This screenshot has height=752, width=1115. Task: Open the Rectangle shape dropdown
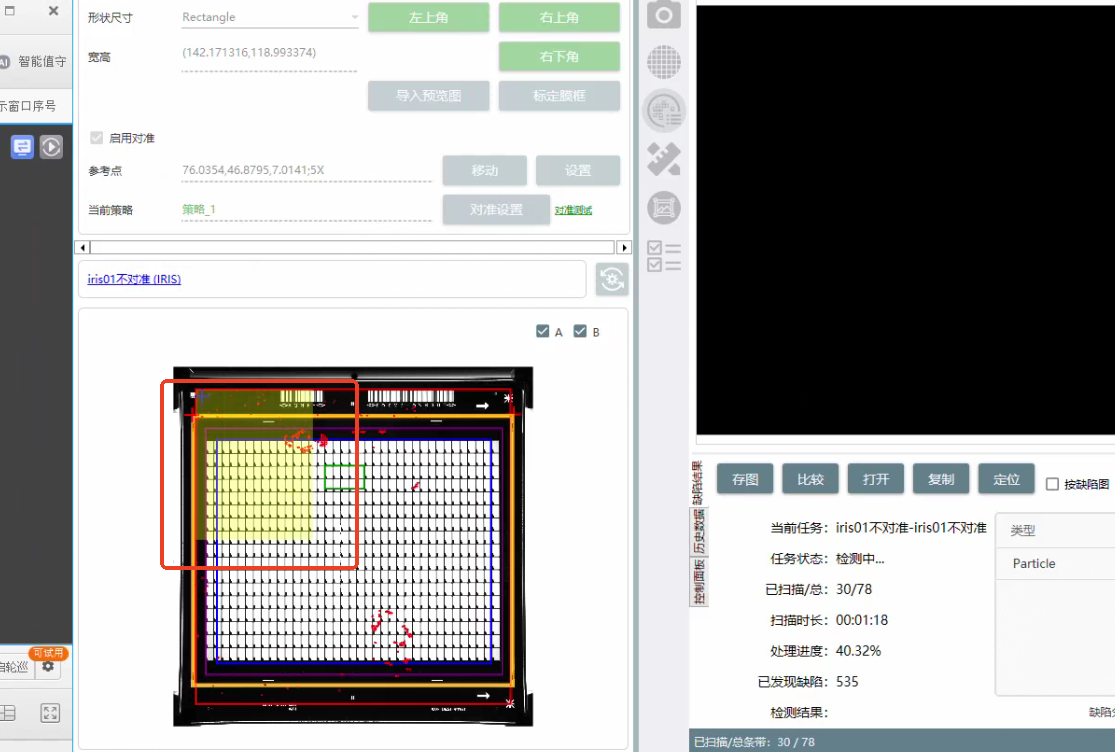pyautogui.click(x=354, y=18)
